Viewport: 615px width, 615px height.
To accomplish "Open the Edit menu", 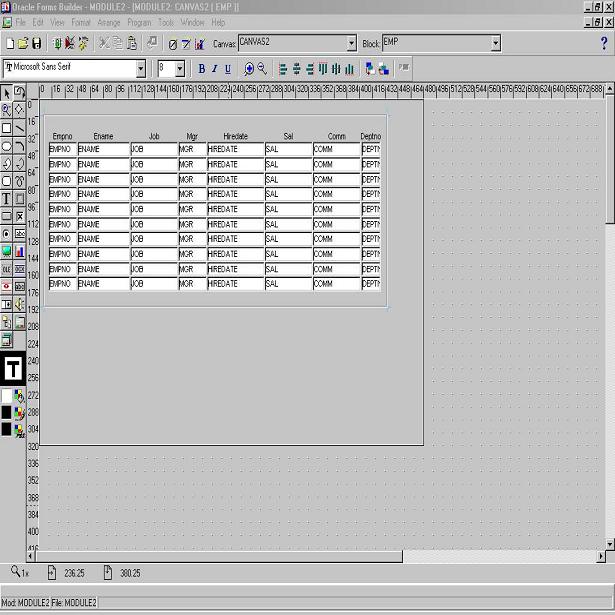I will (38, 22).
